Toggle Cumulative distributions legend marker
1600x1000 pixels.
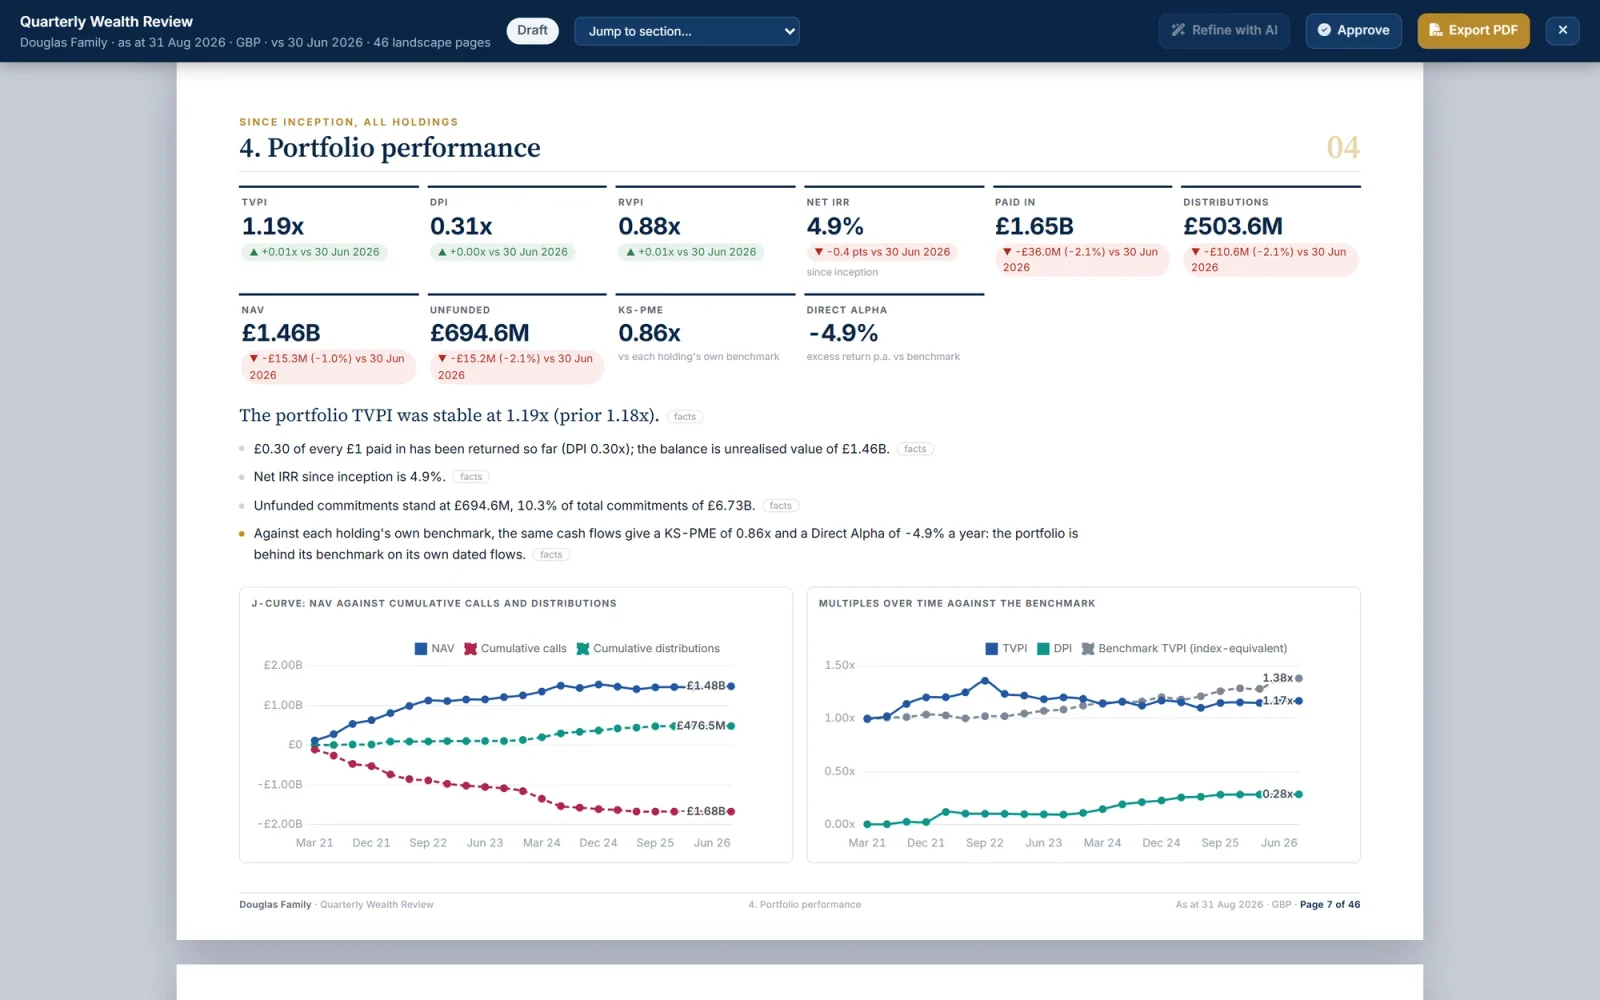pos(583,649)
